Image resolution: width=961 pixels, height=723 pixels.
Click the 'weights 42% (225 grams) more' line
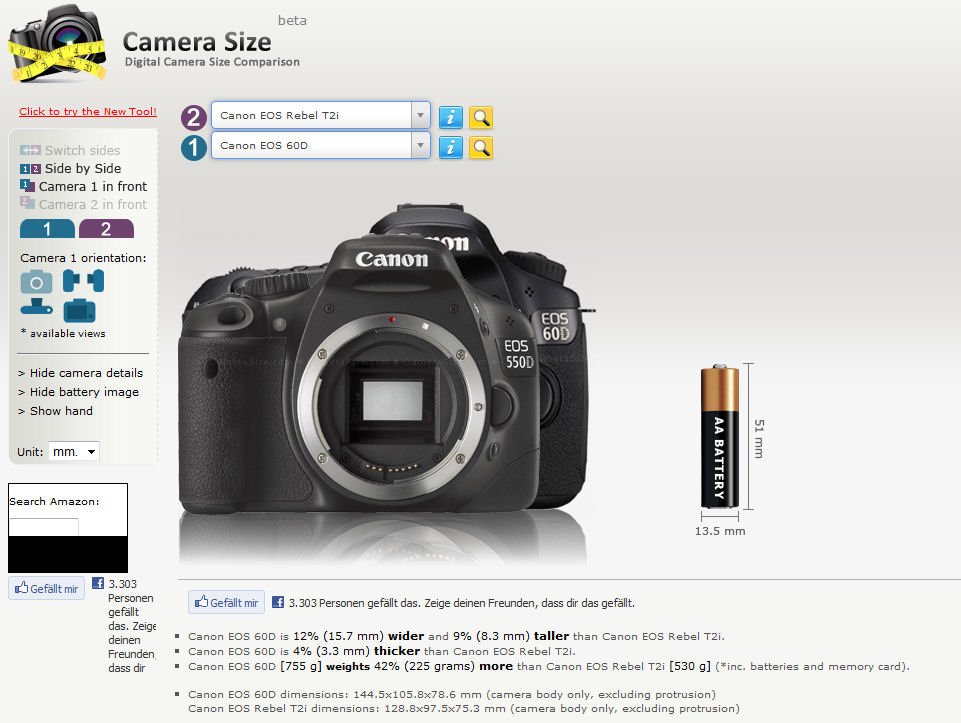coord(549,666)
